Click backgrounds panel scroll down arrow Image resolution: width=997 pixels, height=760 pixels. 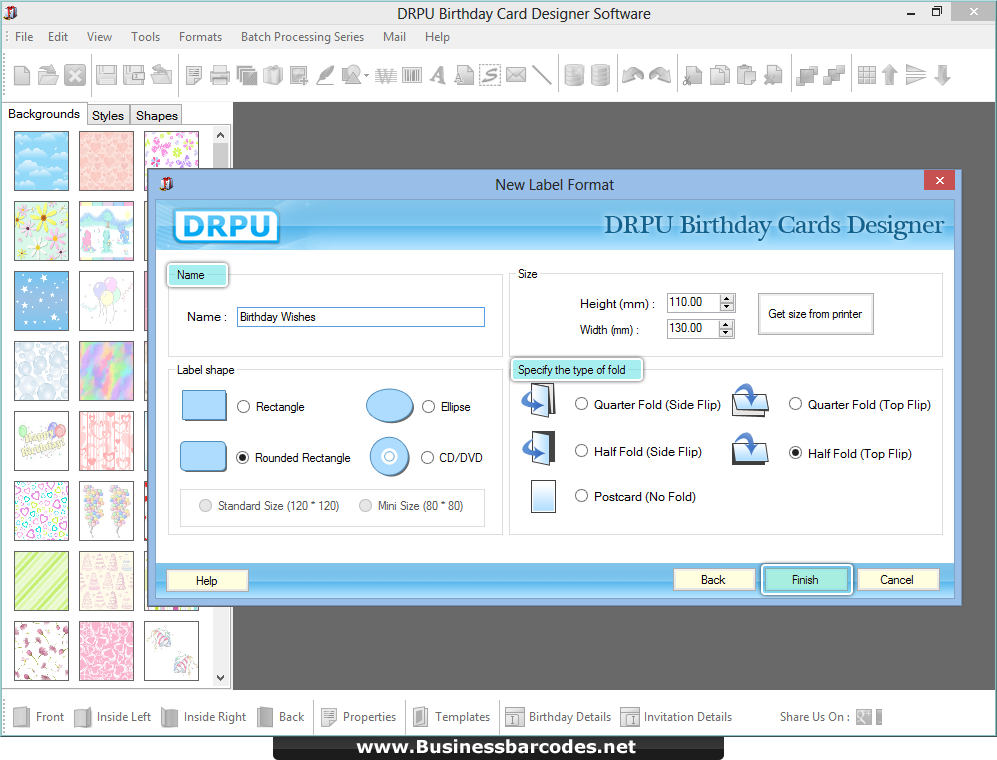click(x=220, y=677)
